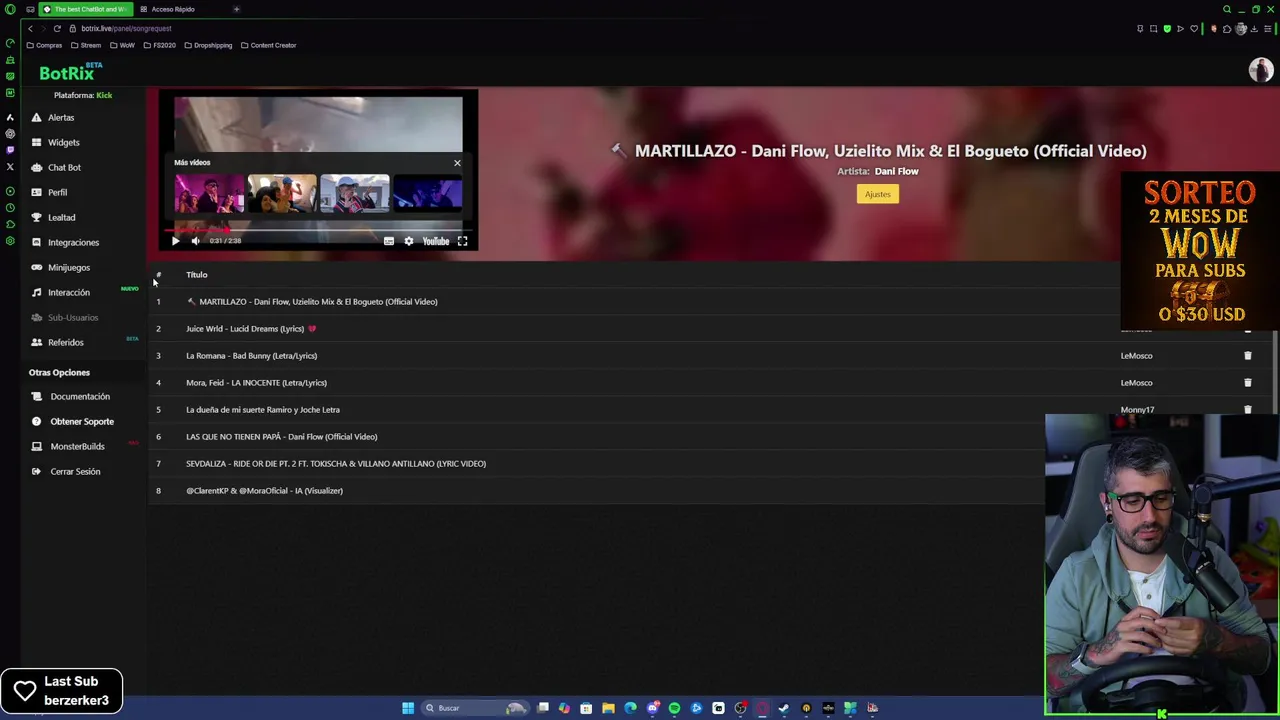1280x720 pixels.
Task: Click the Referidos people icon
Action: 37,342
